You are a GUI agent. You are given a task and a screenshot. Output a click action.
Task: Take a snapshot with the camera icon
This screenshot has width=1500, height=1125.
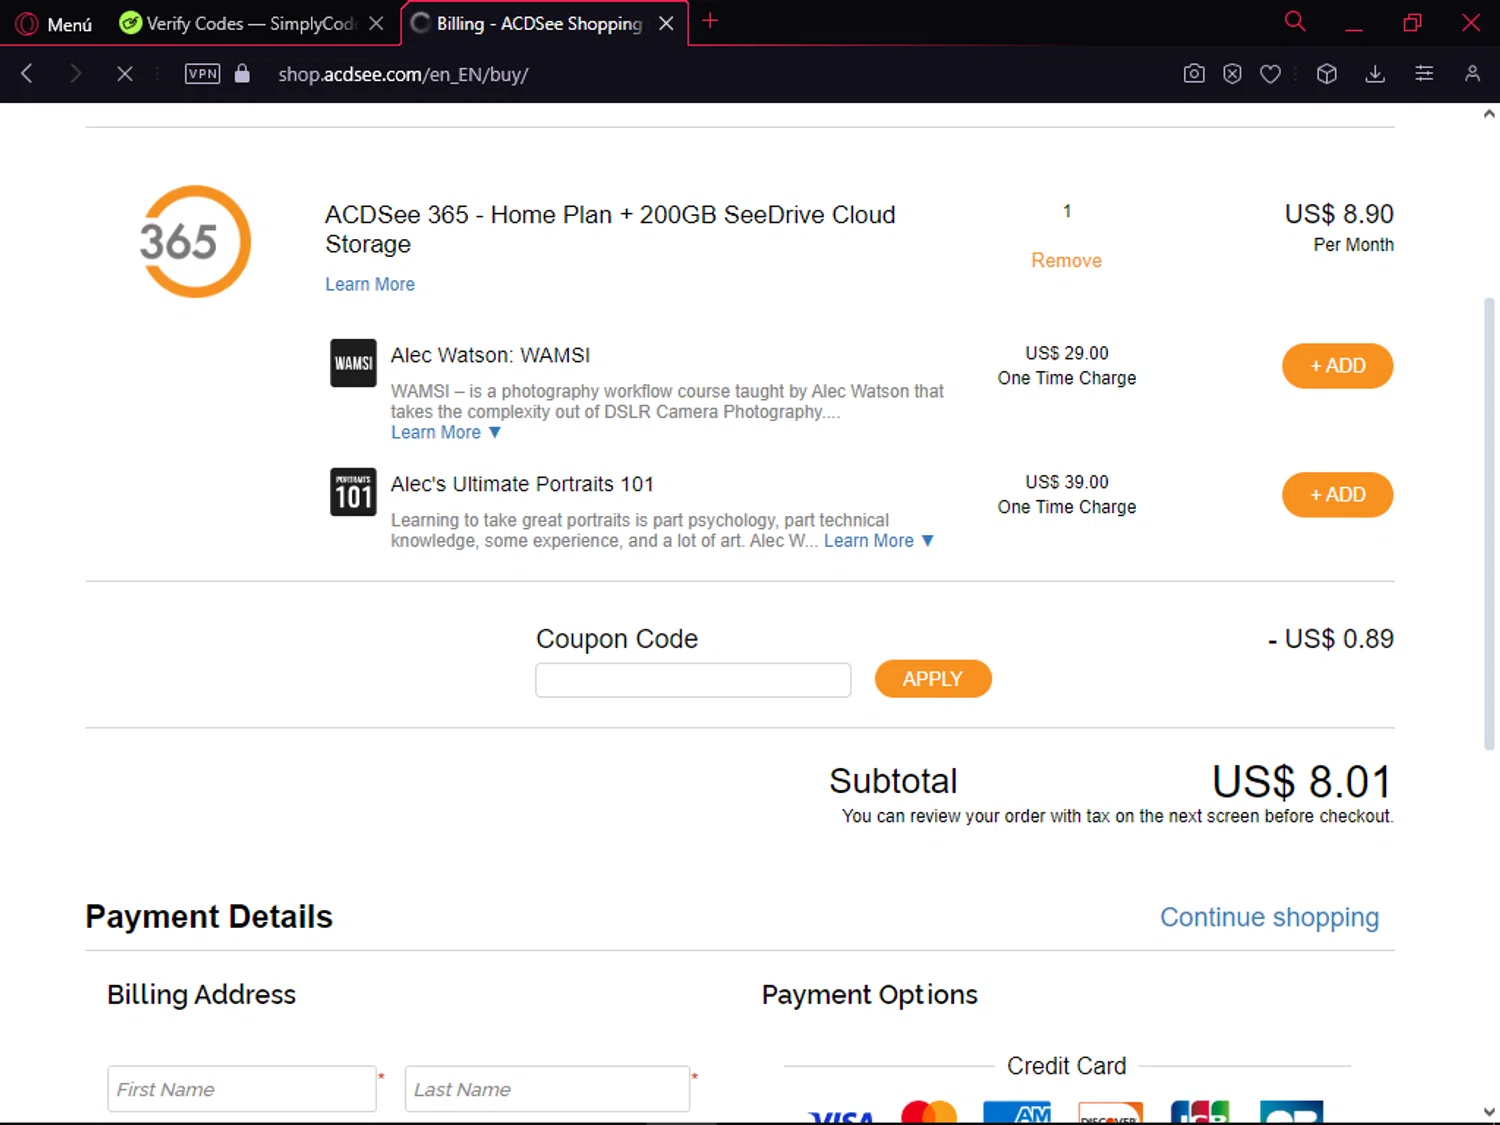[x=1194, y=73]
